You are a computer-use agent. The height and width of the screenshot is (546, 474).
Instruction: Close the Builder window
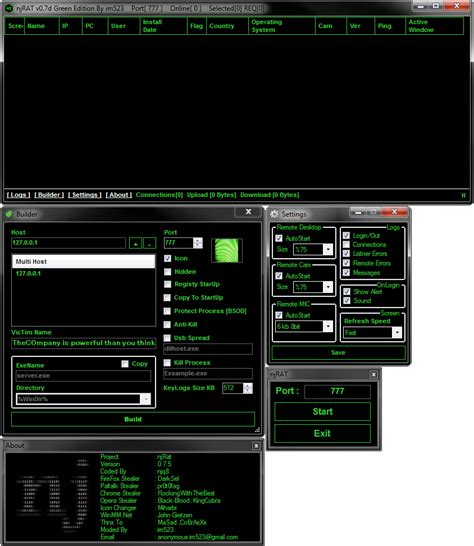(248, 212)
